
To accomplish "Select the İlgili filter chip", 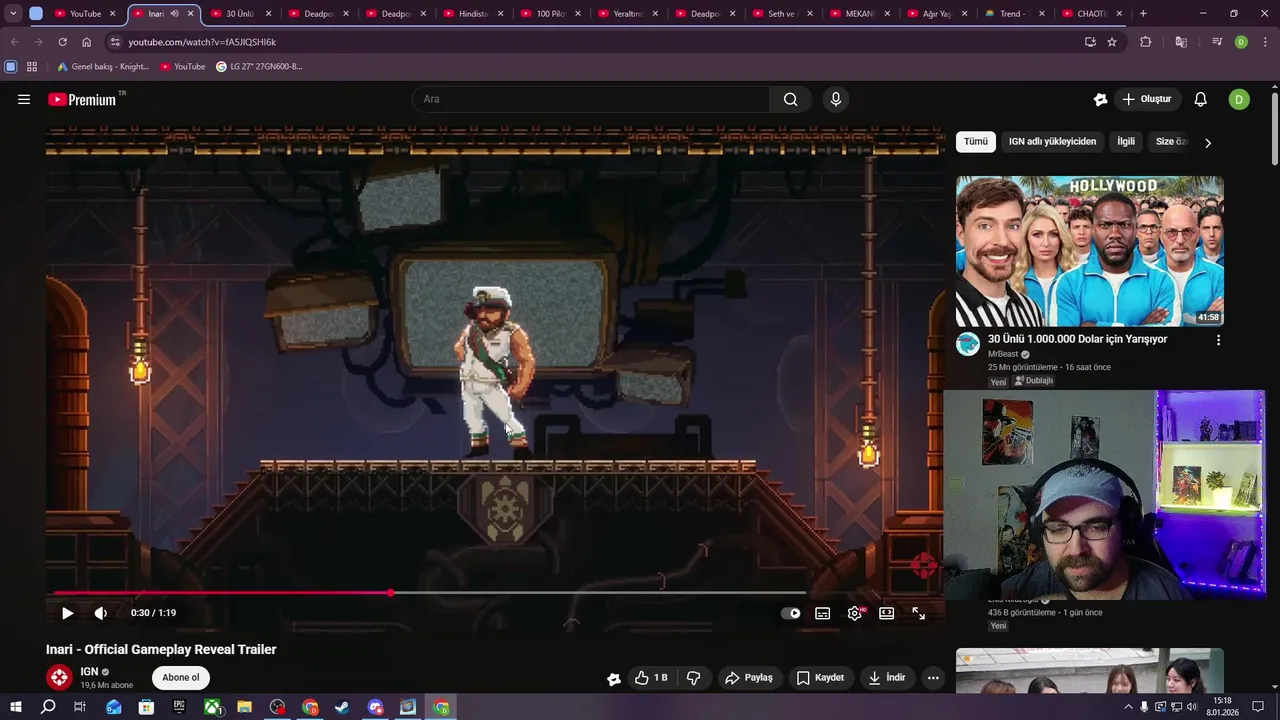I will tap(1126, 142).
